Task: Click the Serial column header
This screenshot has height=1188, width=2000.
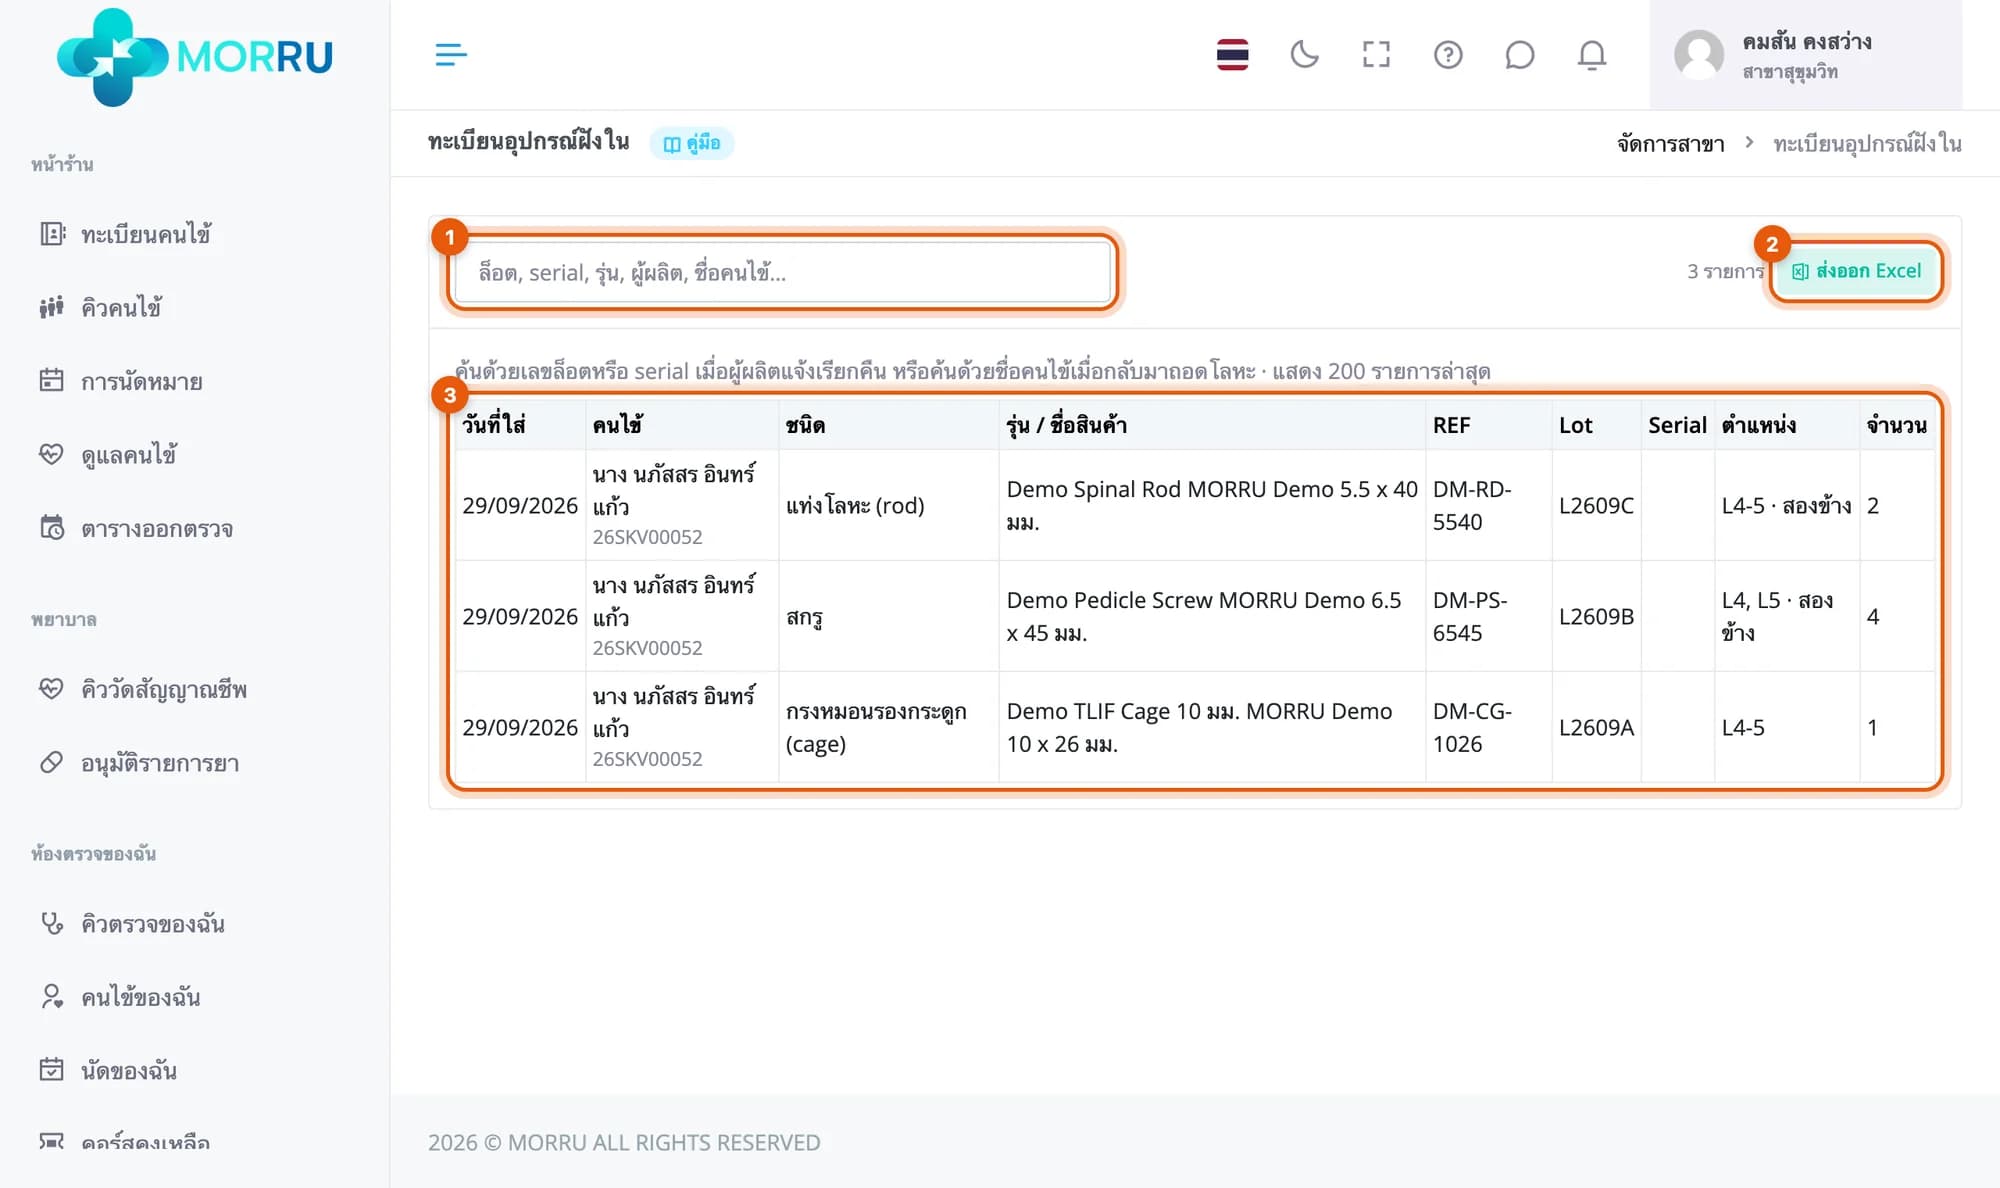Action: 1677,425
